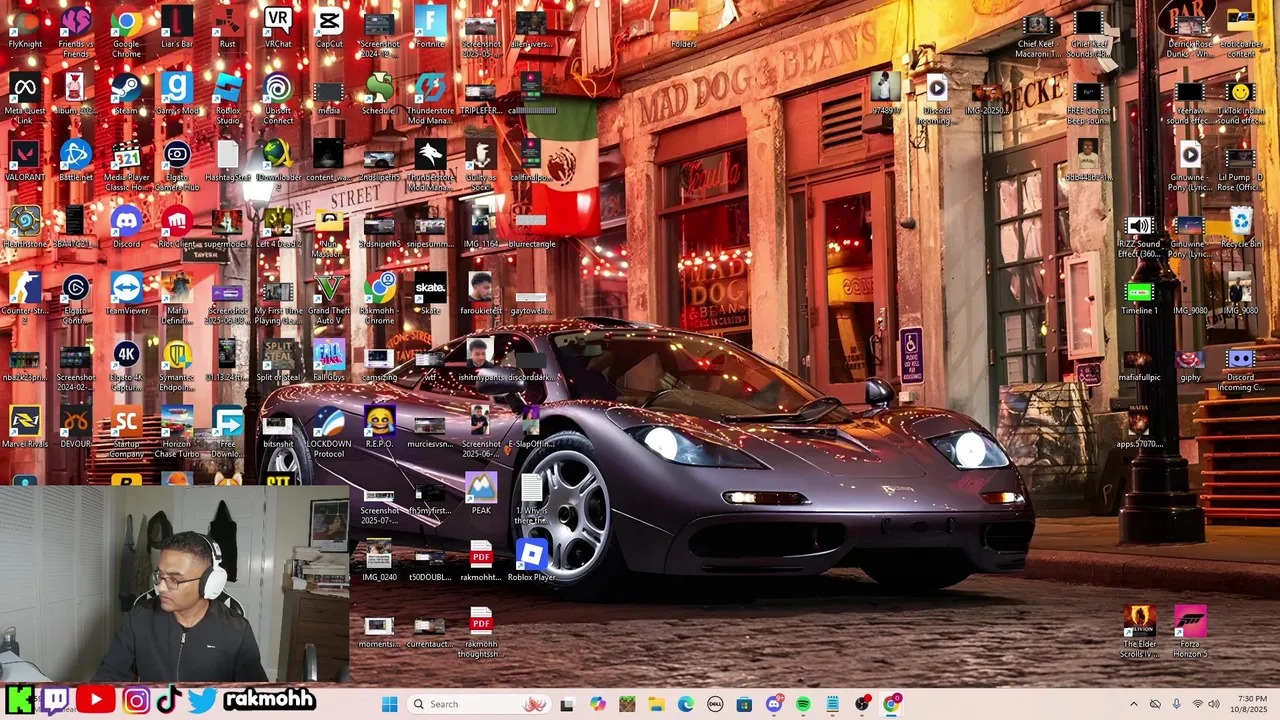Open the DEVOUR desktop icon

pos(76,428)
